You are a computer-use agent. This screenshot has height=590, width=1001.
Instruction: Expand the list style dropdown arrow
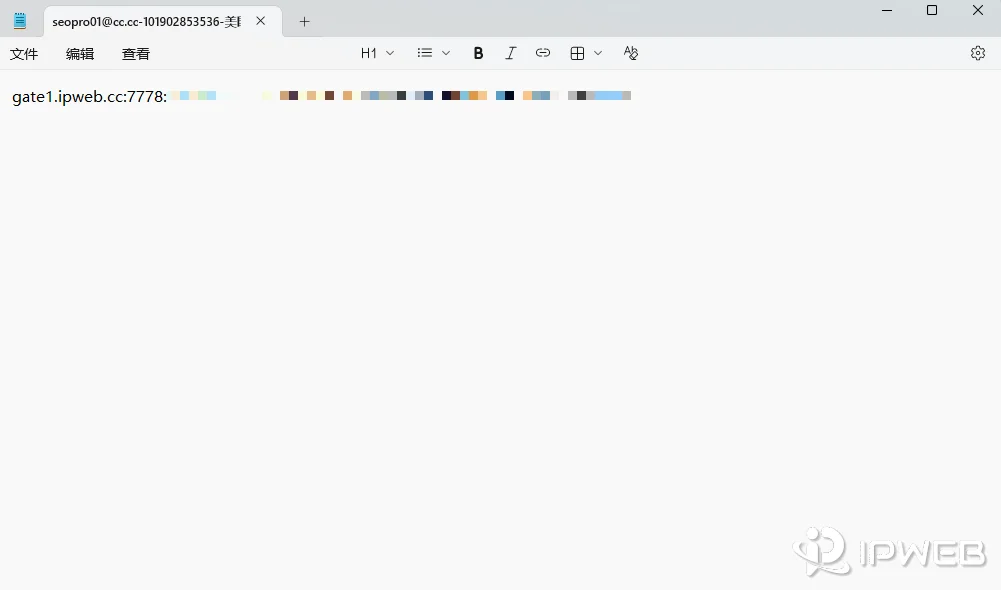[446, 53]
